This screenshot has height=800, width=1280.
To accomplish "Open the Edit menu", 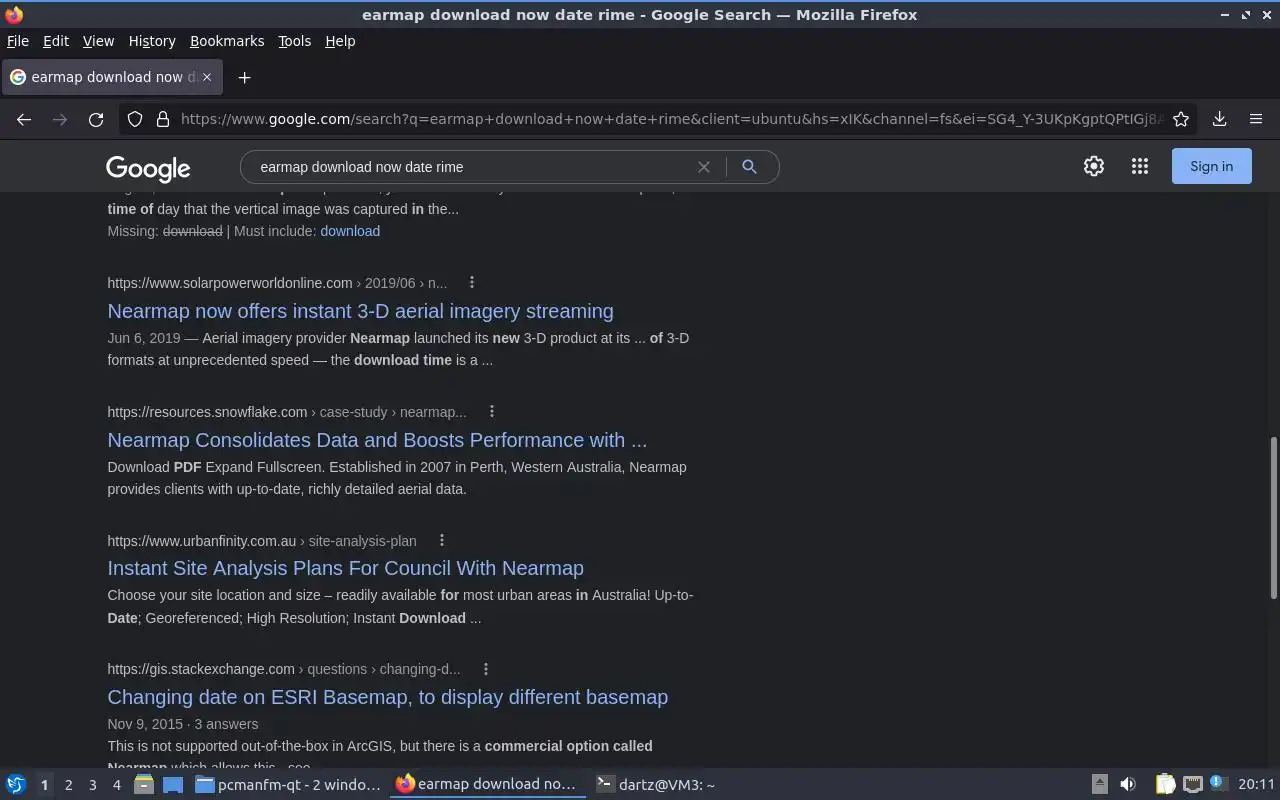I will [56, 41].
